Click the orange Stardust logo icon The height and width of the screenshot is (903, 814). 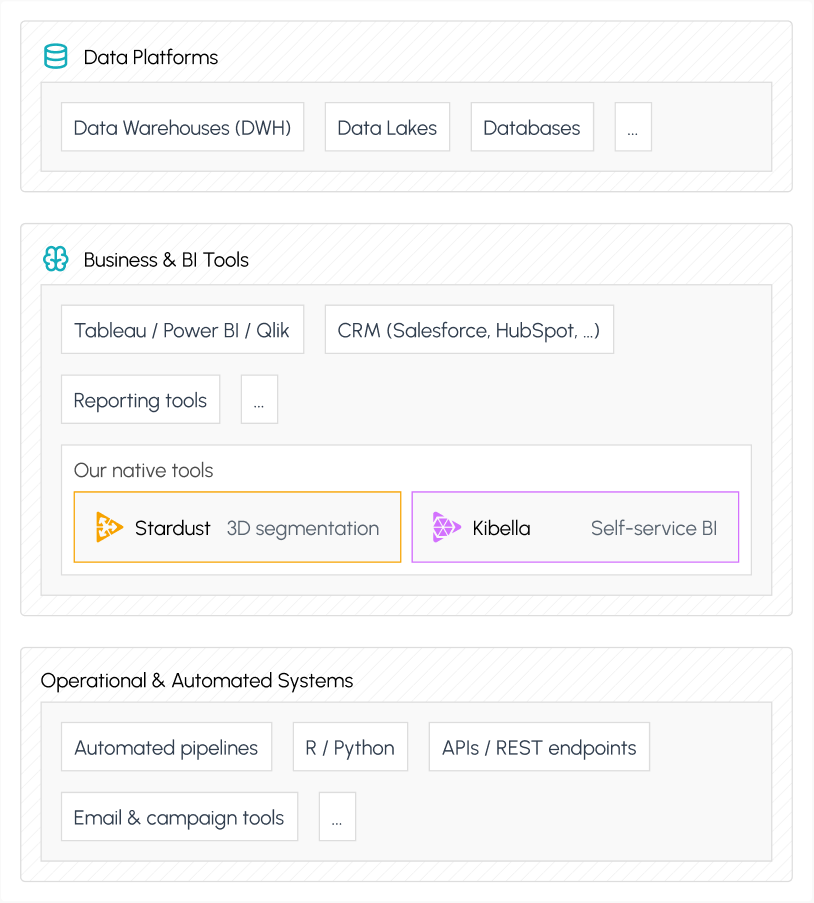click(x=109, y=527)
